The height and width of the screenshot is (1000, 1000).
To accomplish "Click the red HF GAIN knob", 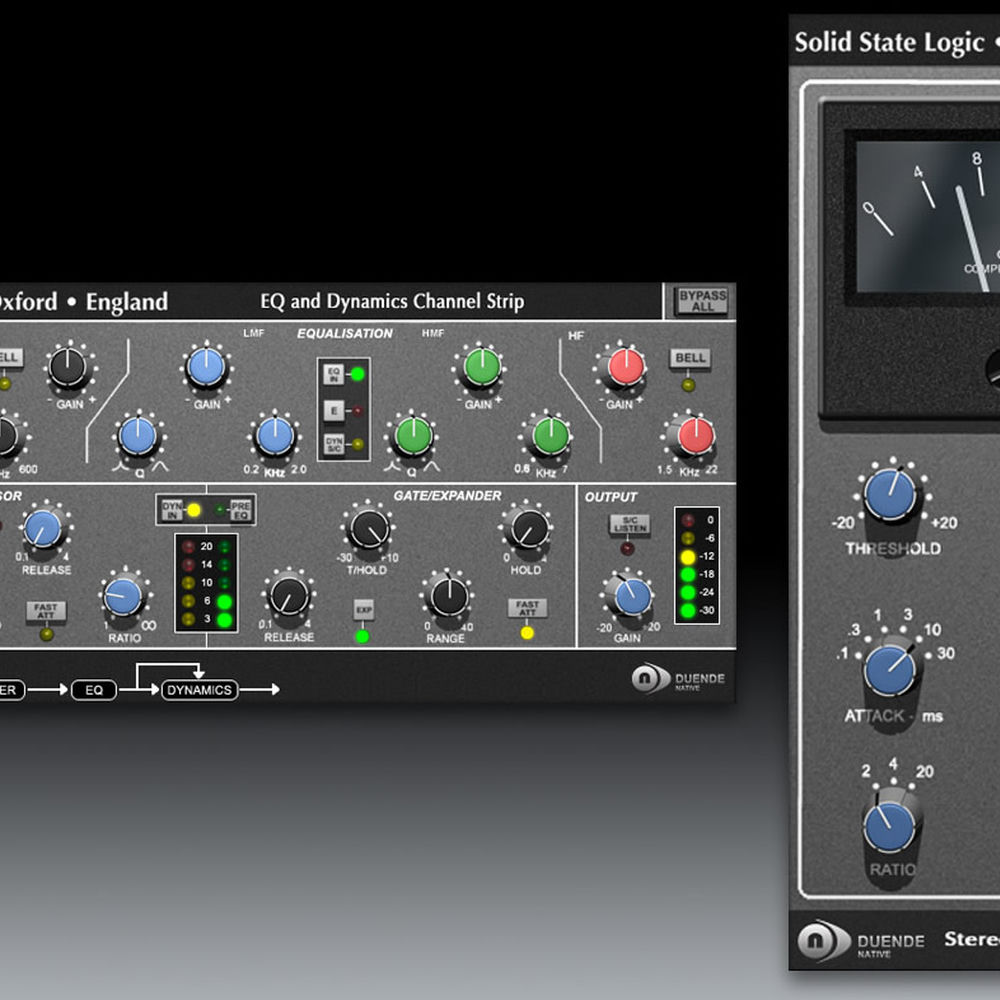I will pos(626,367).
